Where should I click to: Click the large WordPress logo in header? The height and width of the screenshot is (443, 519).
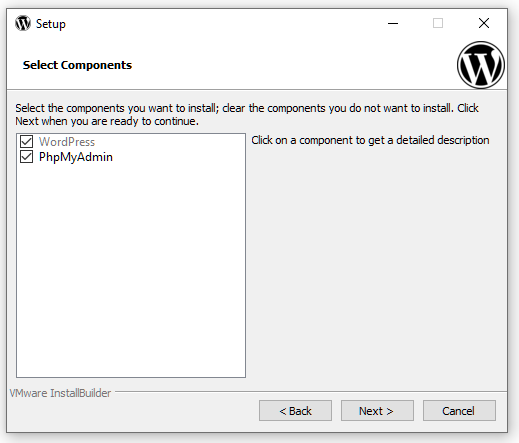(x=481, y=65)
